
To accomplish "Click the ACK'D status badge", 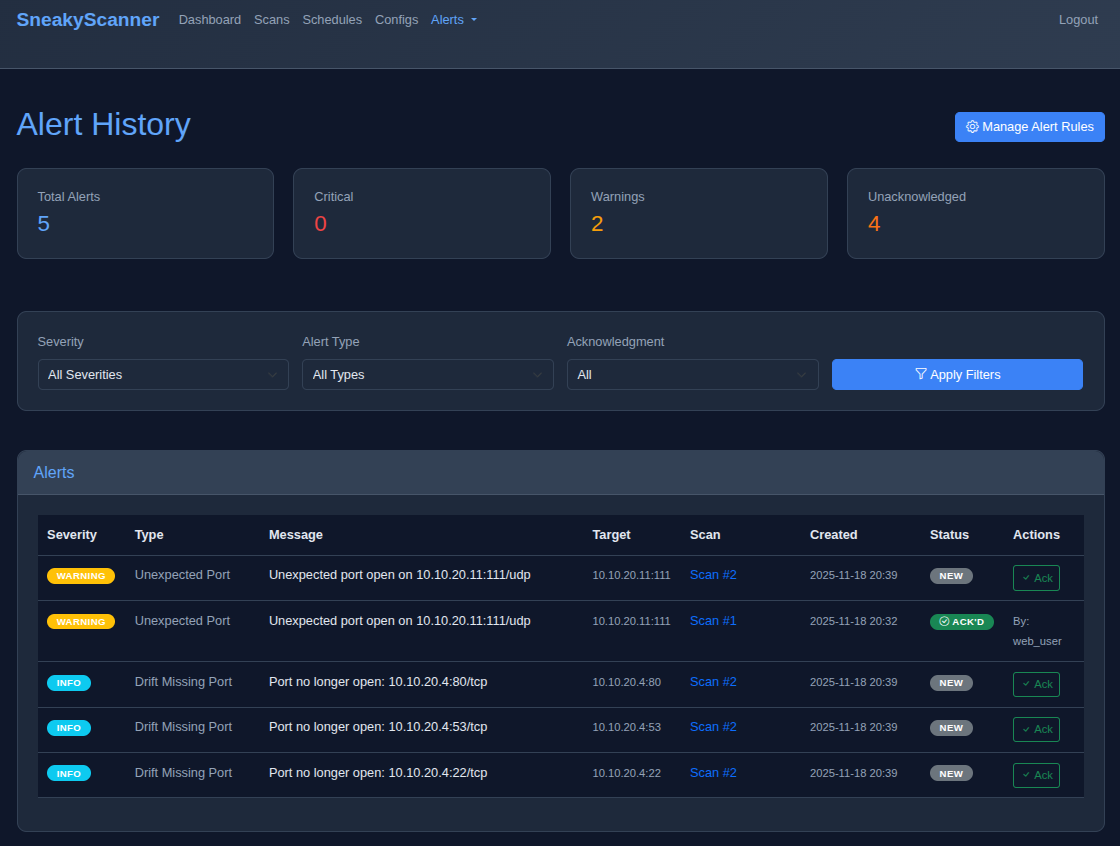I will [x=961, y=622].
